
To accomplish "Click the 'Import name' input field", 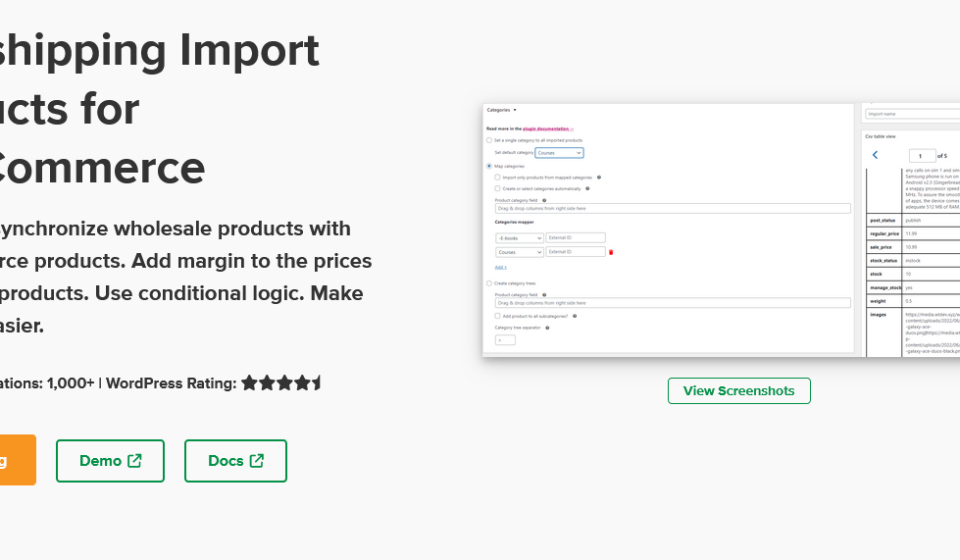I will 912,114.
